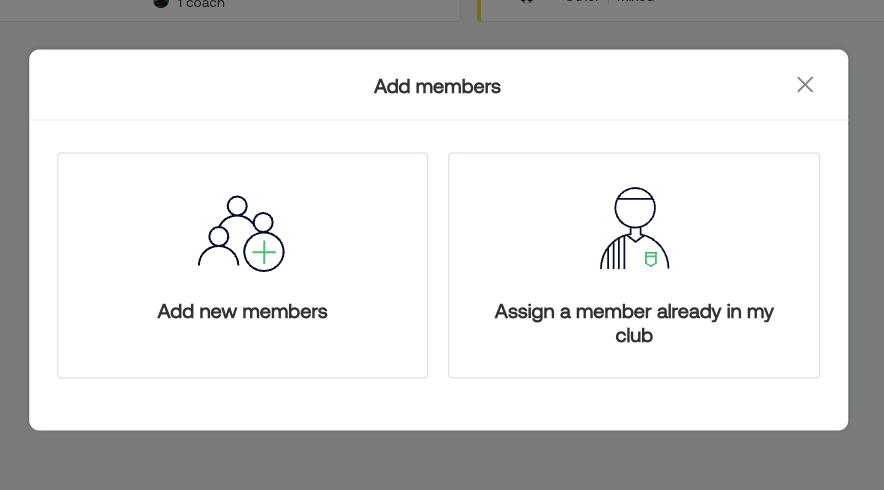The image size is (884, 490).
Task: Close the Add members dialog
Action: pyautogui.click(x=805, y=85)
